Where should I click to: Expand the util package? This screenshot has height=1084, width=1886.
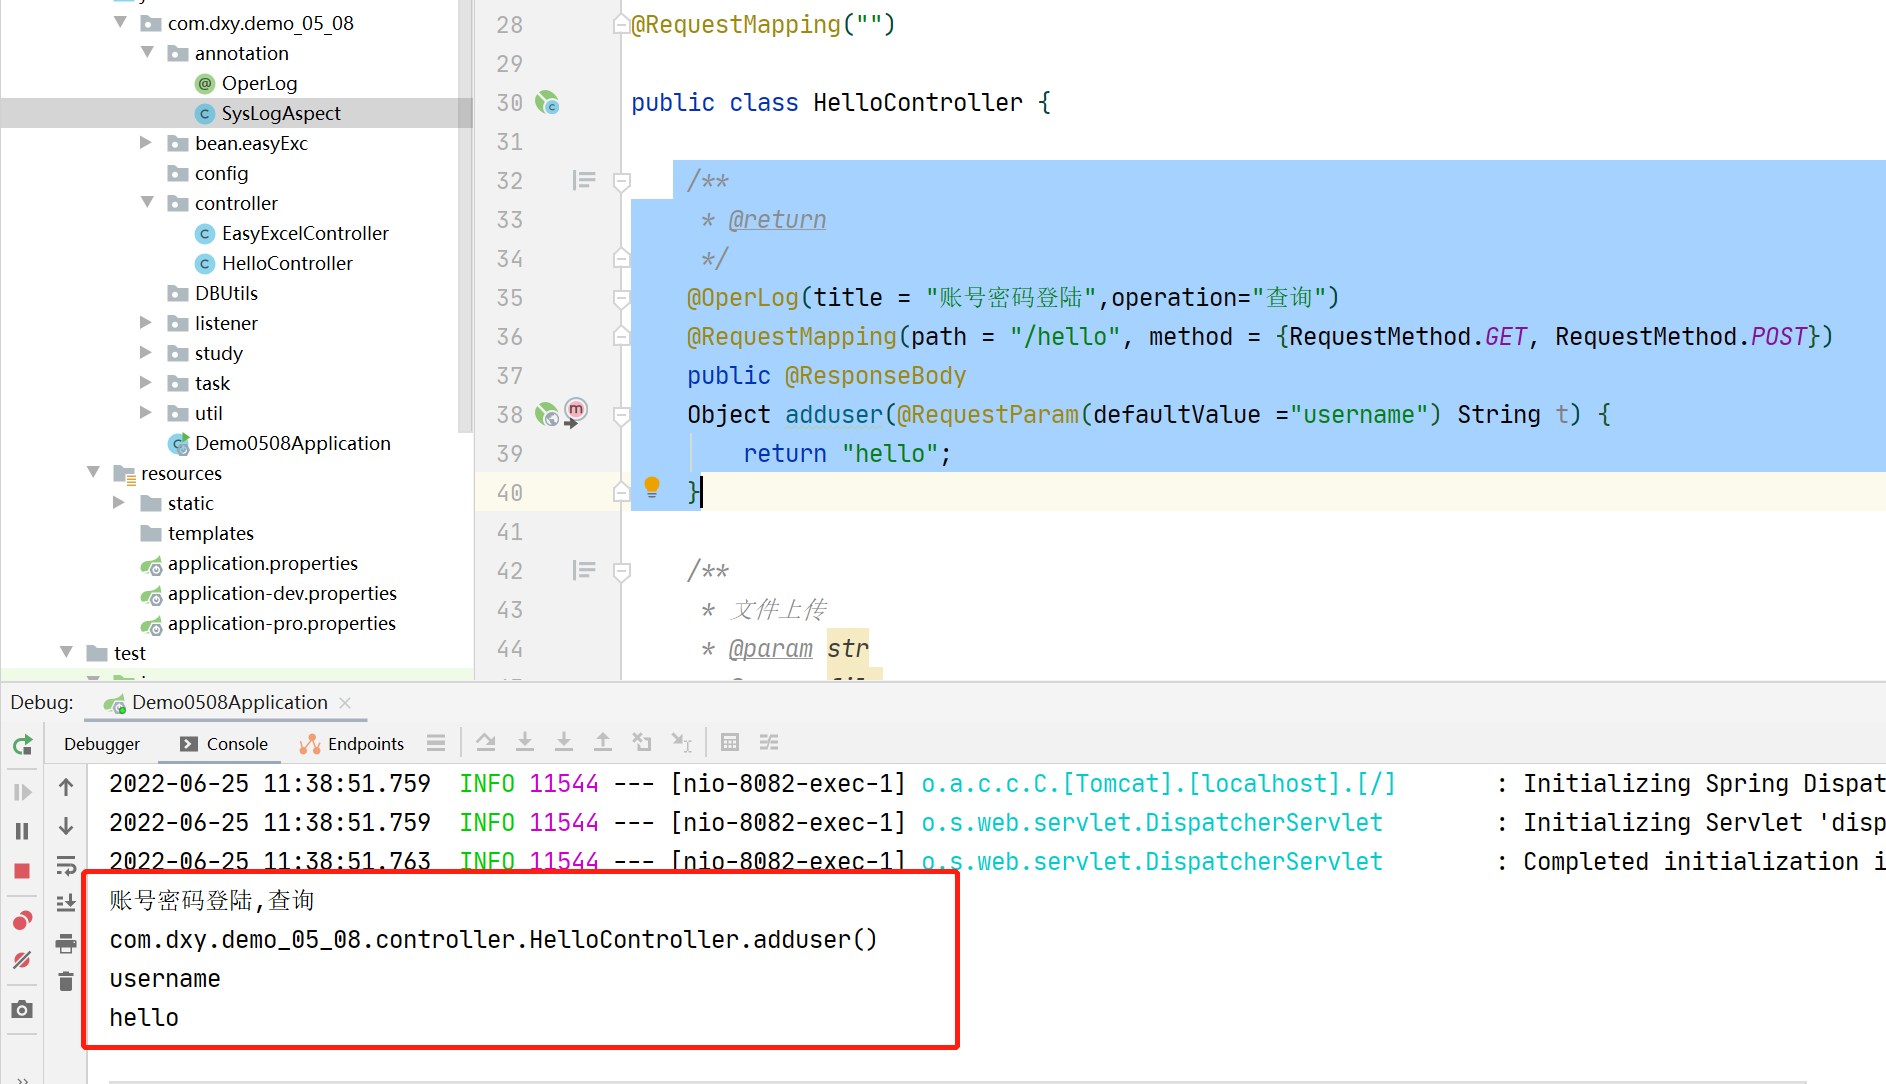tap(146, 412)
